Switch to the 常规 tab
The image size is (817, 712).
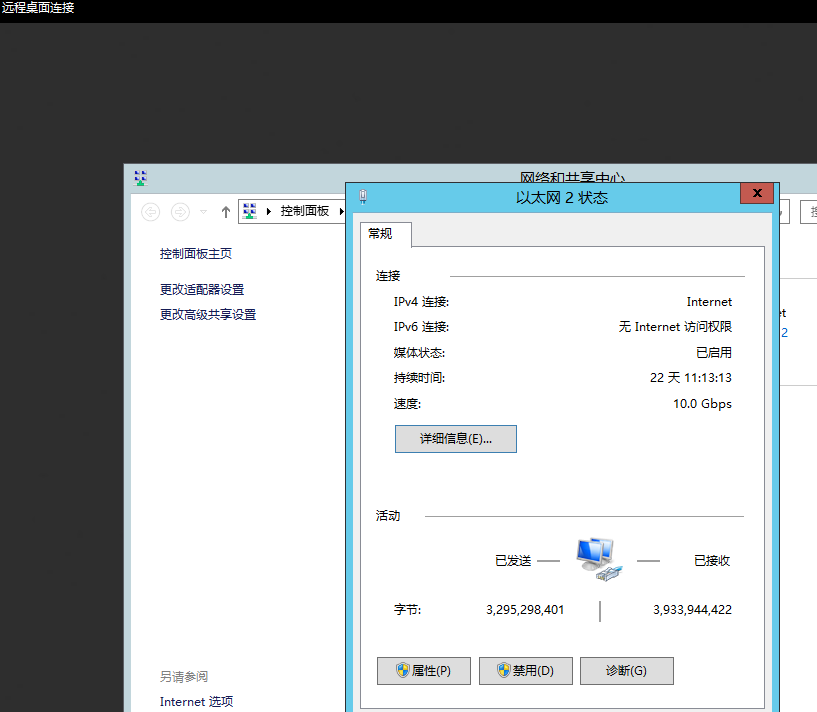tap(381, 234)
